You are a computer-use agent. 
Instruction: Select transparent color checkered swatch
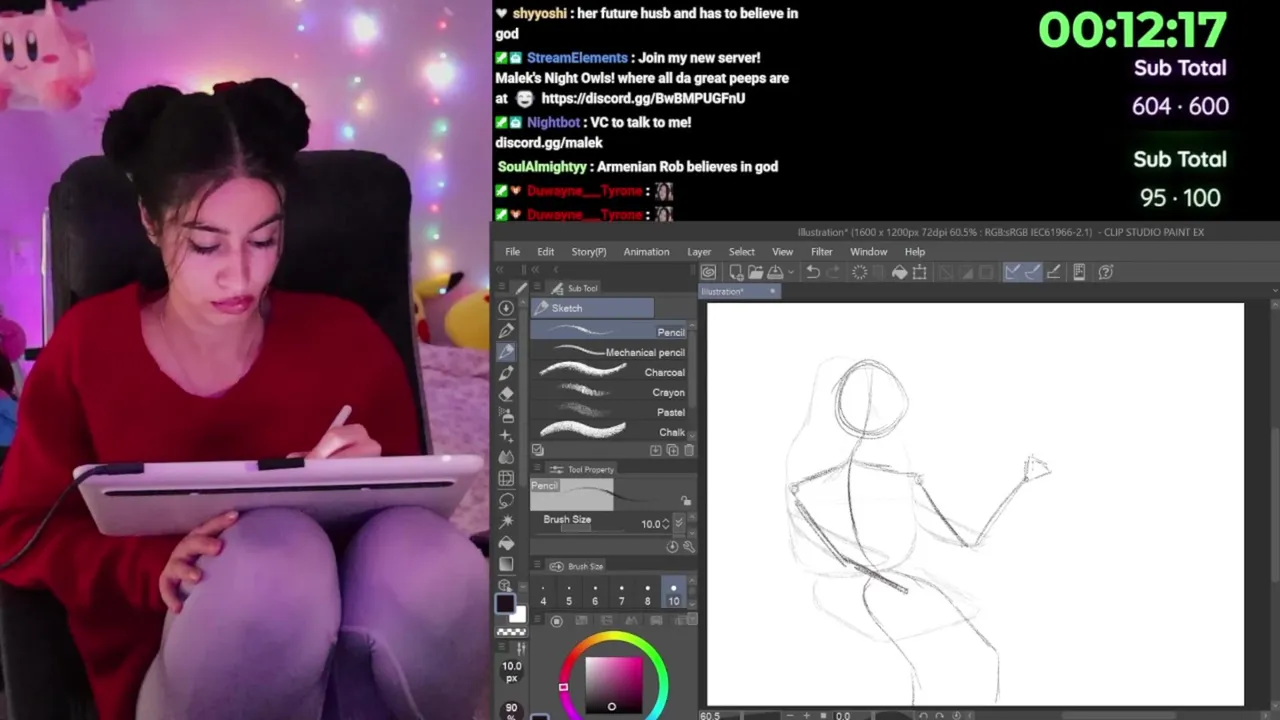pos(511,632)
